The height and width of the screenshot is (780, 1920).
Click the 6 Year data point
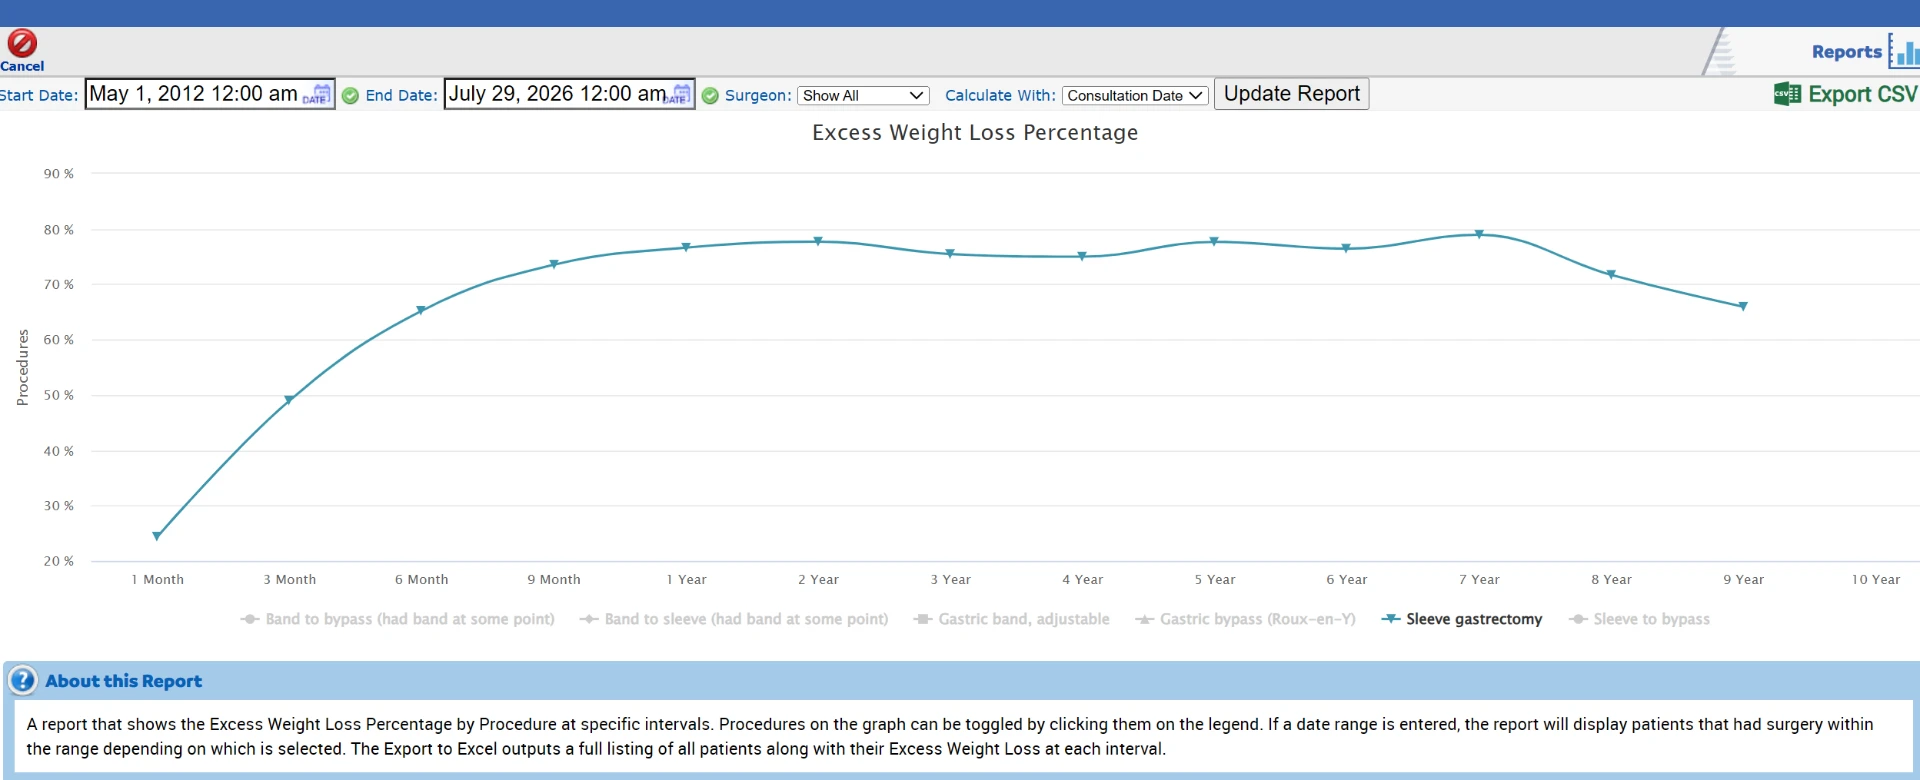tap(1346, 248)
